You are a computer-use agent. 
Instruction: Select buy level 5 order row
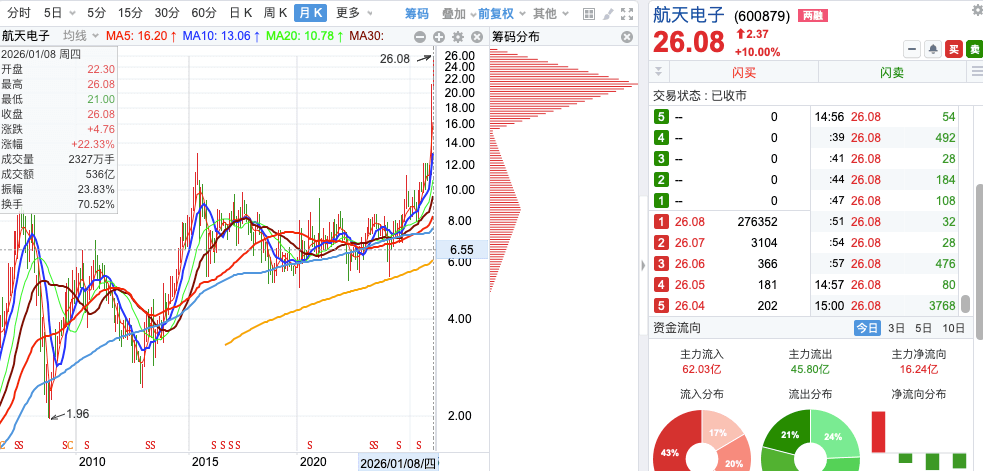click(x=729, y=306)
